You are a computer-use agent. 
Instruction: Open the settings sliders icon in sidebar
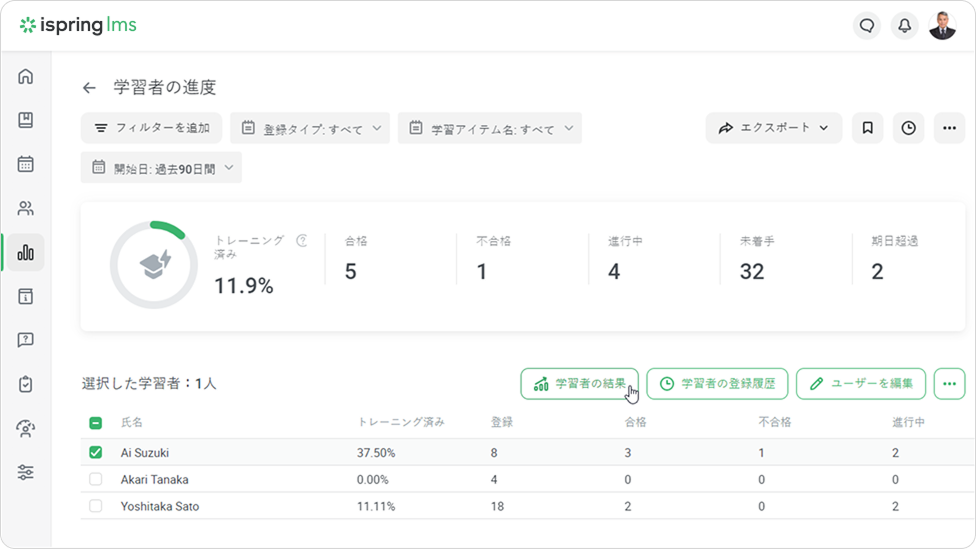click(26, 472)
